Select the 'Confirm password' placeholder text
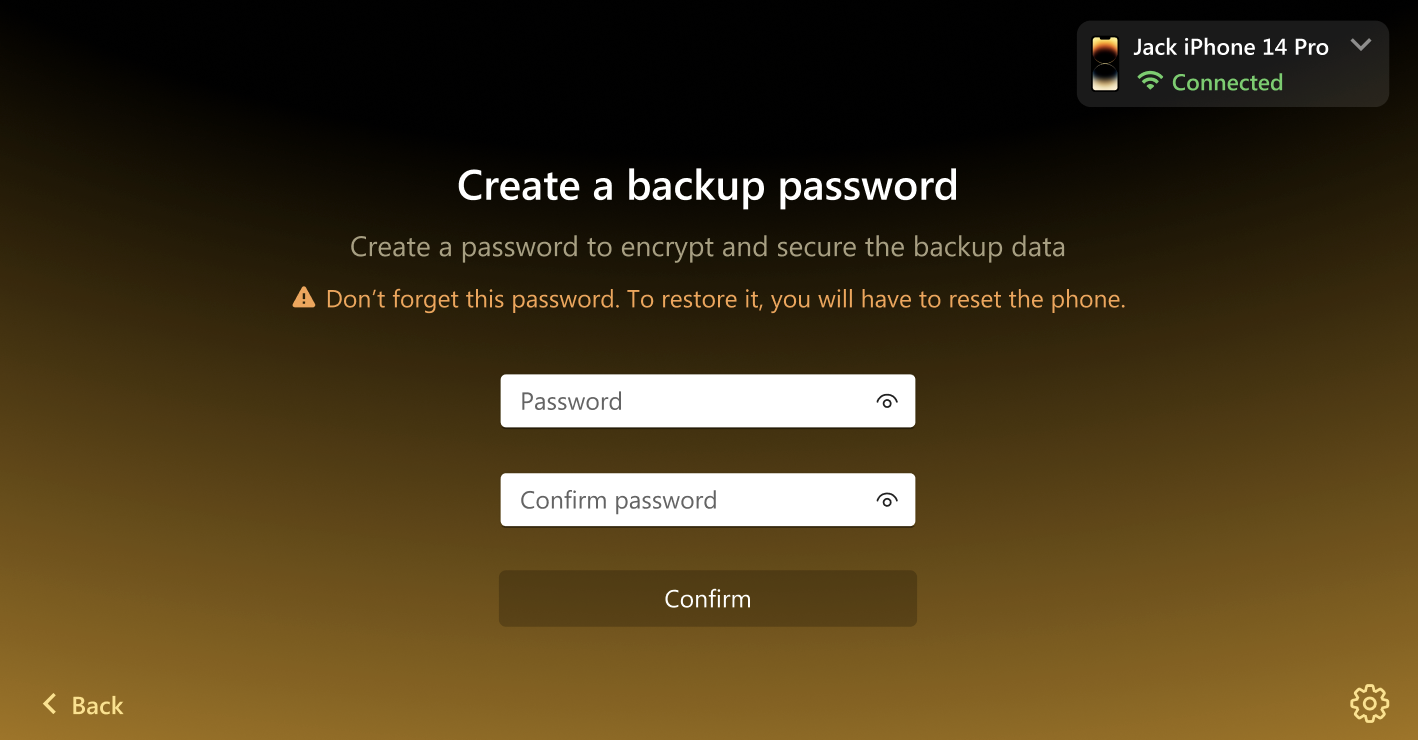This screenshot has width=1418, height=740. point(619,500)
